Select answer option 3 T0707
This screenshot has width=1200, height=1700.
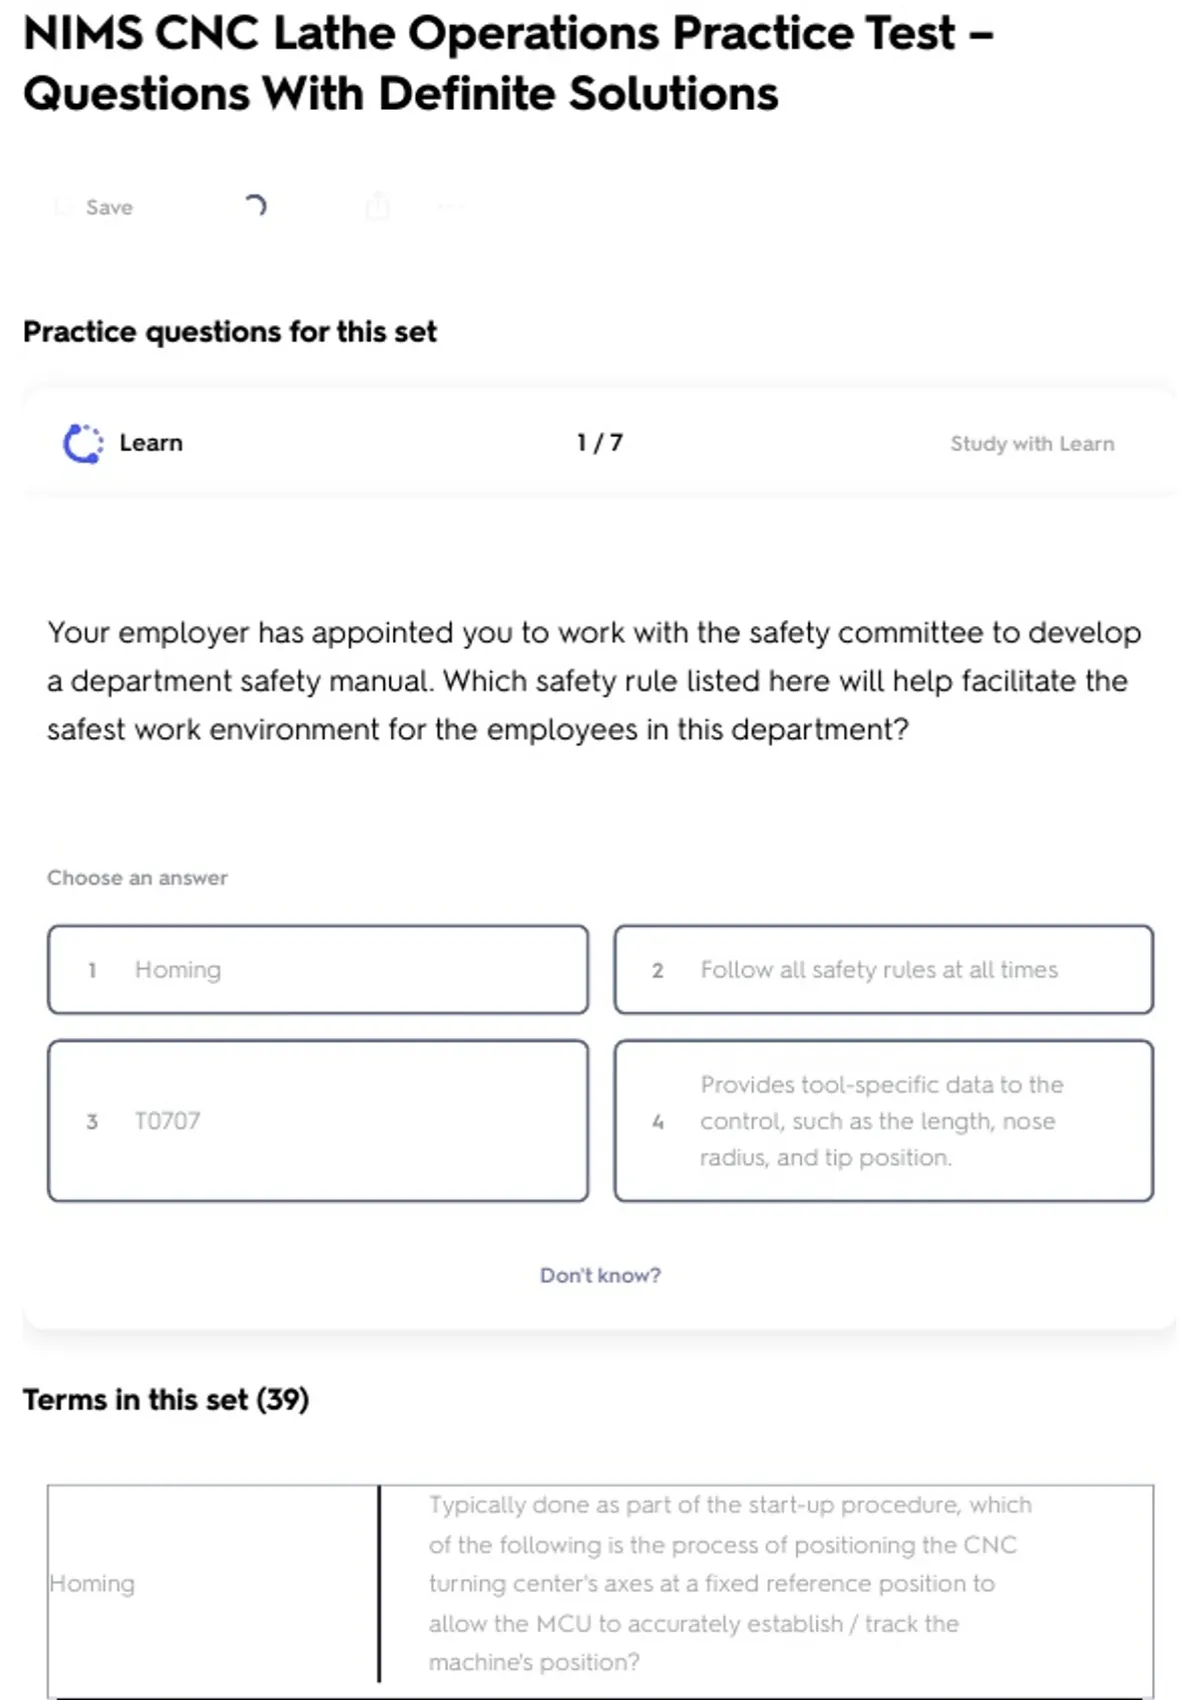318,1121
